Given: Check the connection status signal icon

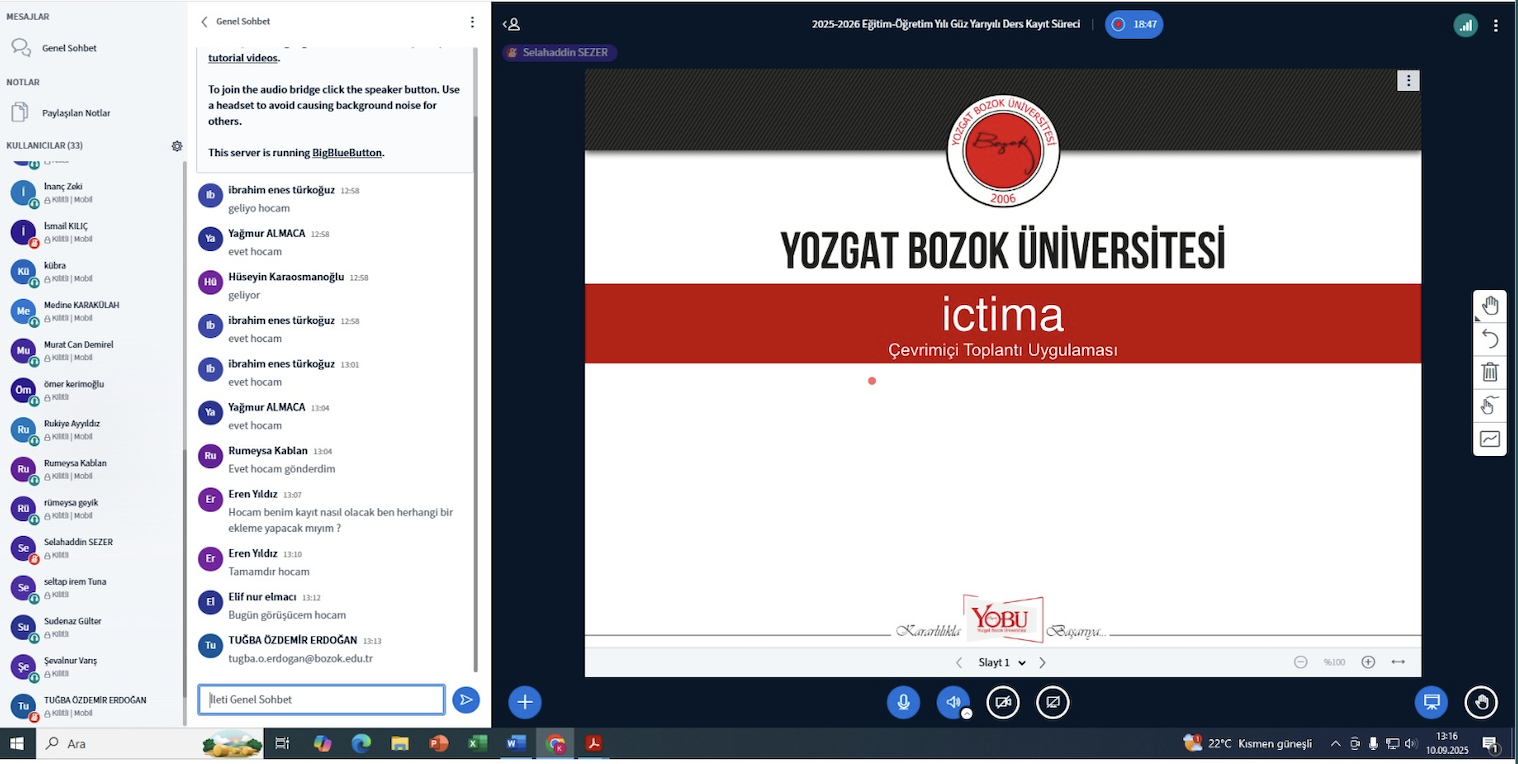Looking at the screenshot, I should point(1466,25).
